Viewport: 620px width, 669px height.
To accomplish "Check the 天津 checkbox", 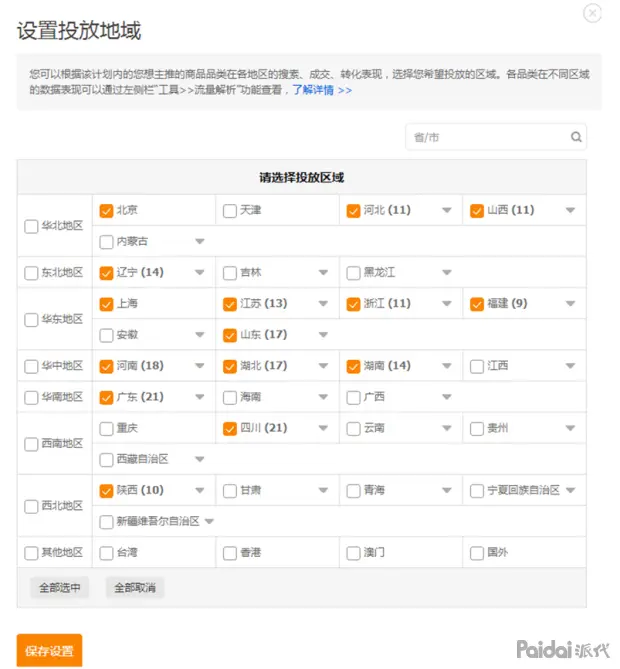I will coord(230,211).
